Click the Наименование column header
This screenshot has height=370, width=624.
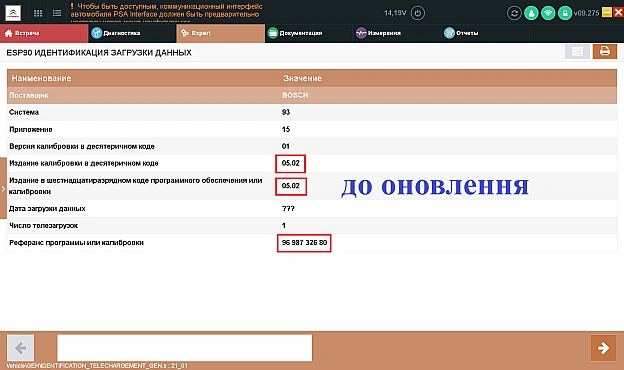point(41,78)
